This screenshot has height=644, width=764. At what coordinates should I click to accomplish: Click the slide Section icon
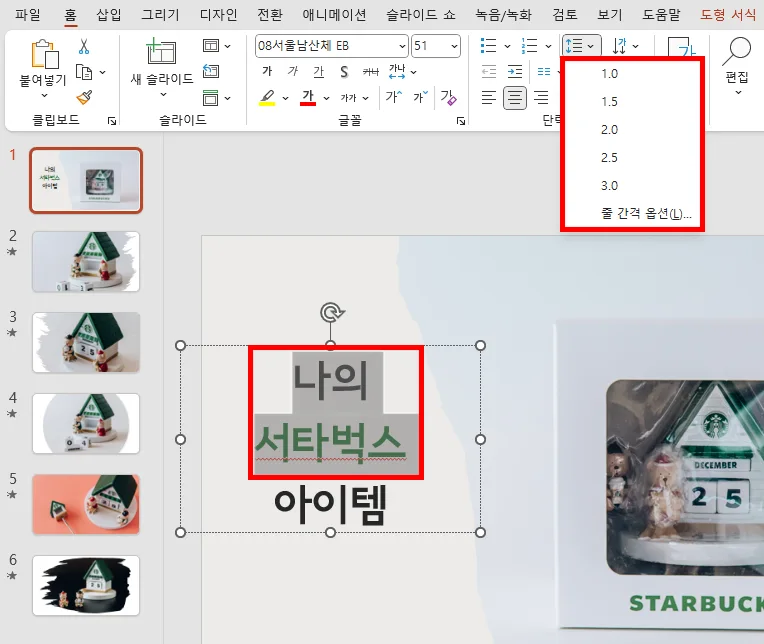pos(210,98)
